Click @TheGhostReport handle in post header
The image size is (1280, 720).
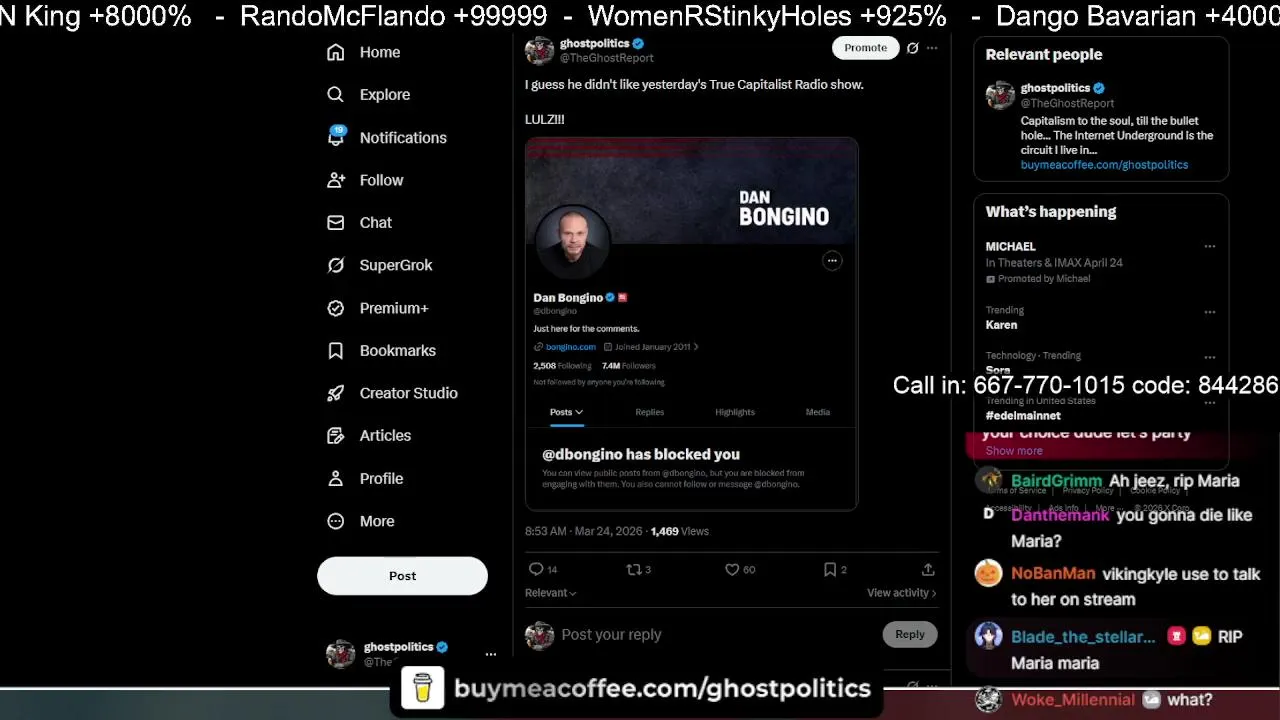tap(607, 58)
